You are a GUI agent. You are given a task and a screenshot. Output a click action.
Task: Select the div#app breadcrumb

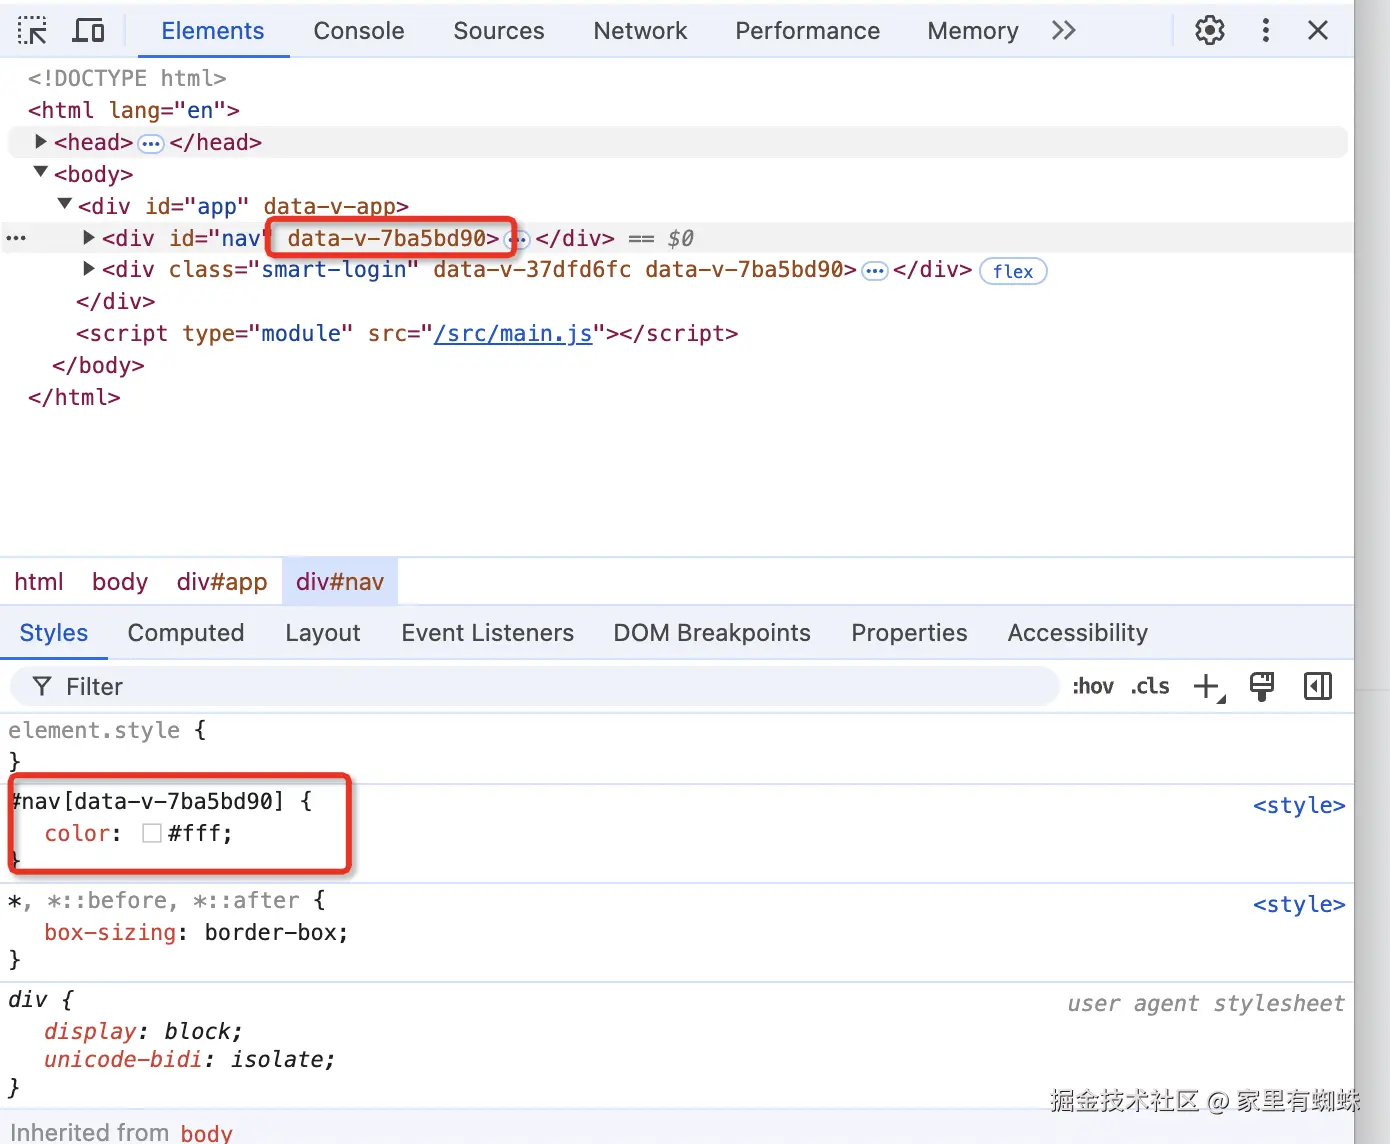tap(222, 581)
